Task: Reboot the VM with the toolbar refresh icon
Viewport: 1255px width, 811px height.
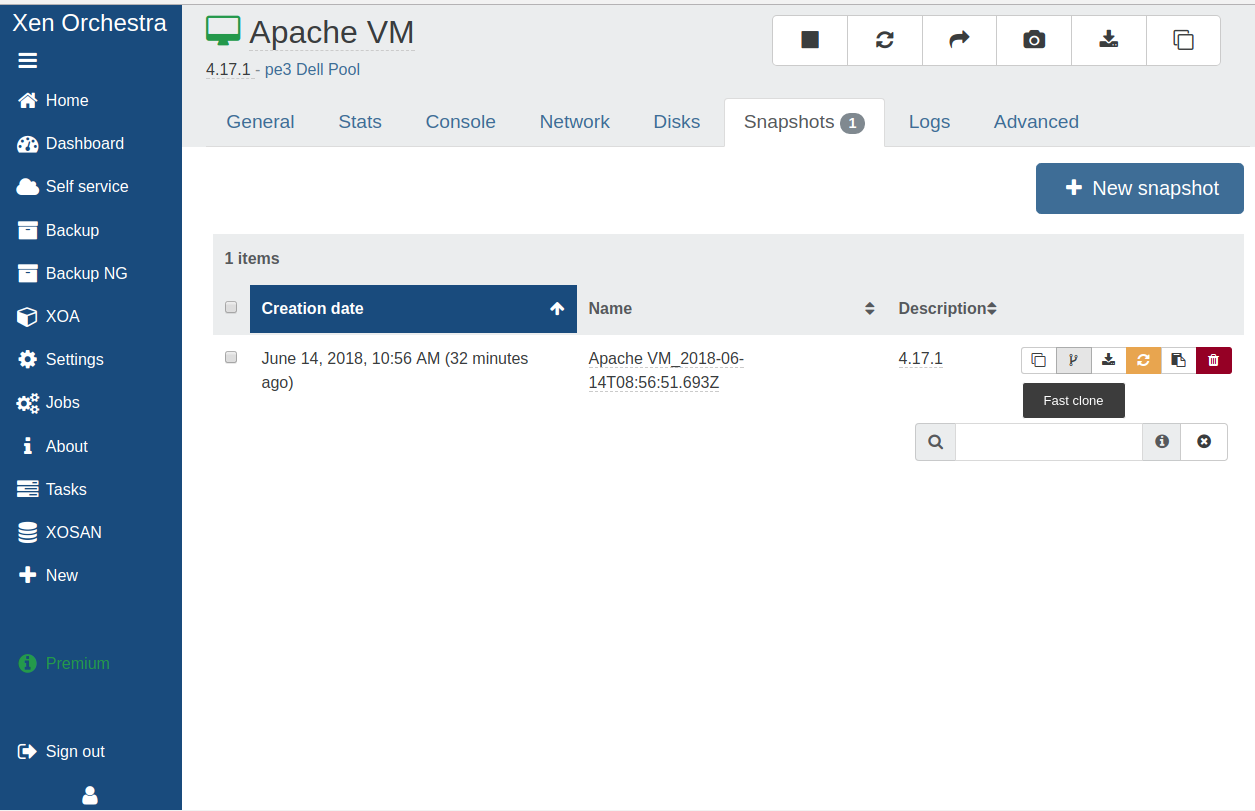Action: pyautogui.click(x=885, y=40)
